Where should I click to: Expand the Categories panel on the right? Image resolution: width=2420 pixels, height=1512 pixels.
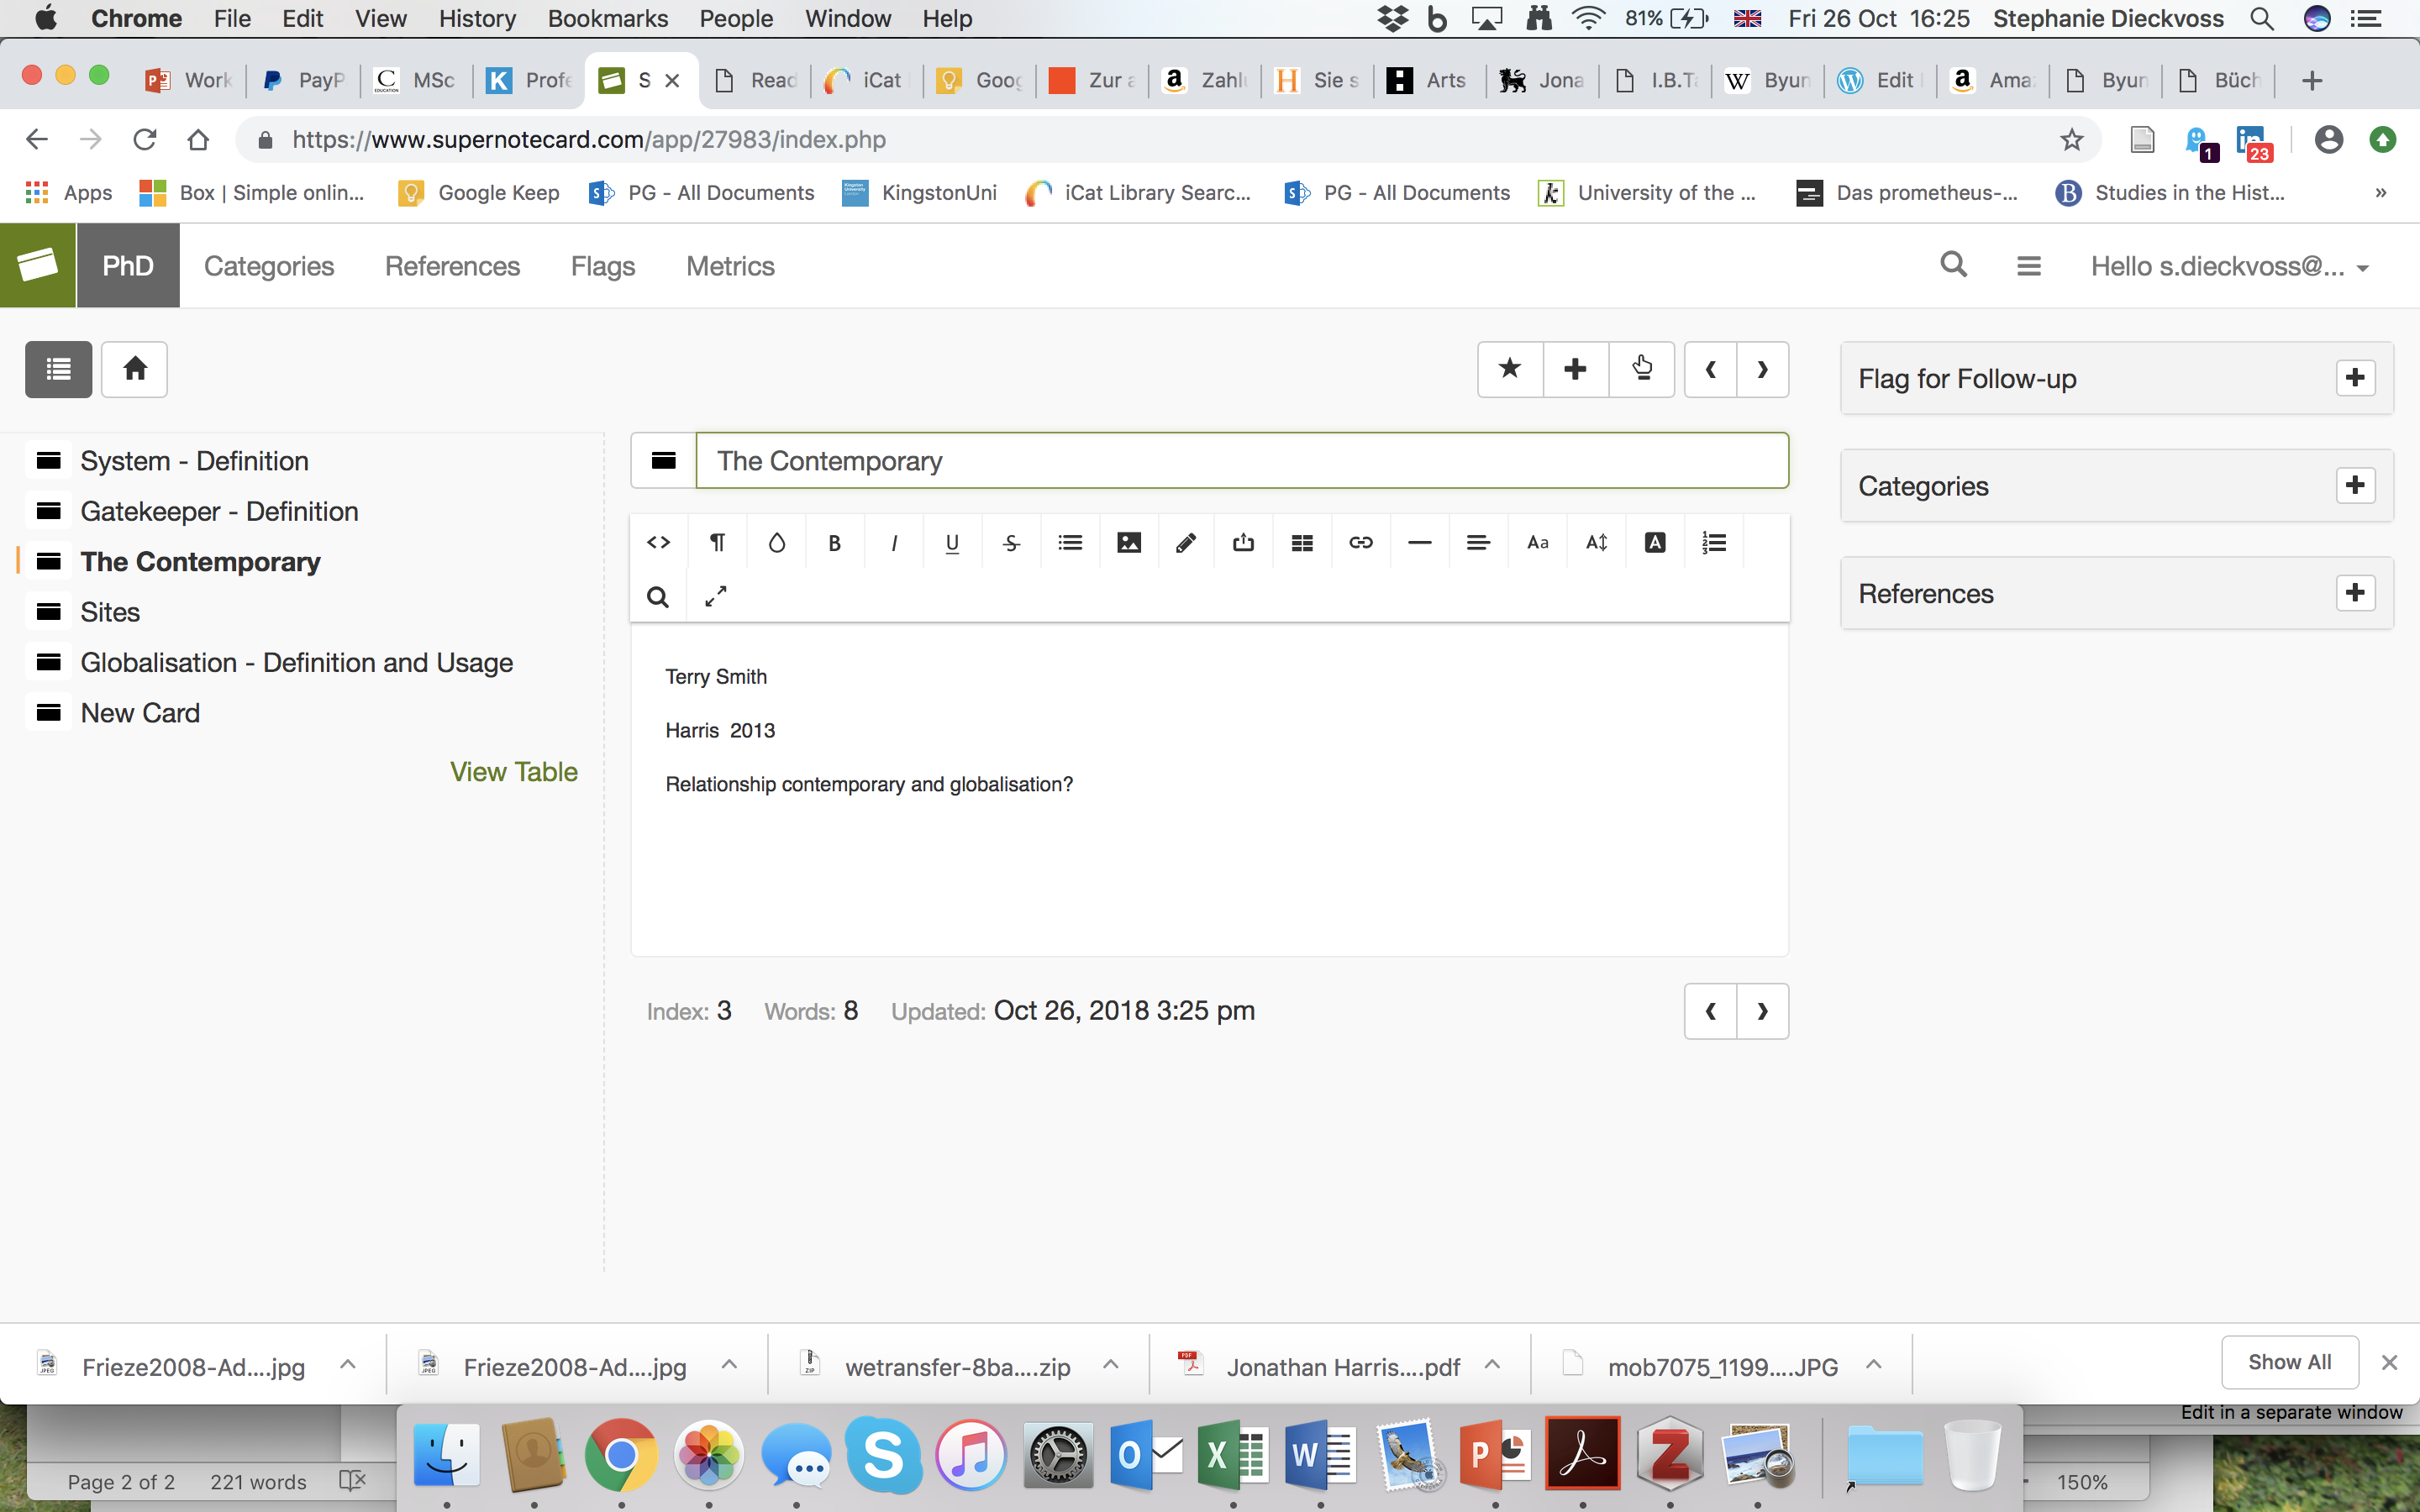click(2356, 485)
